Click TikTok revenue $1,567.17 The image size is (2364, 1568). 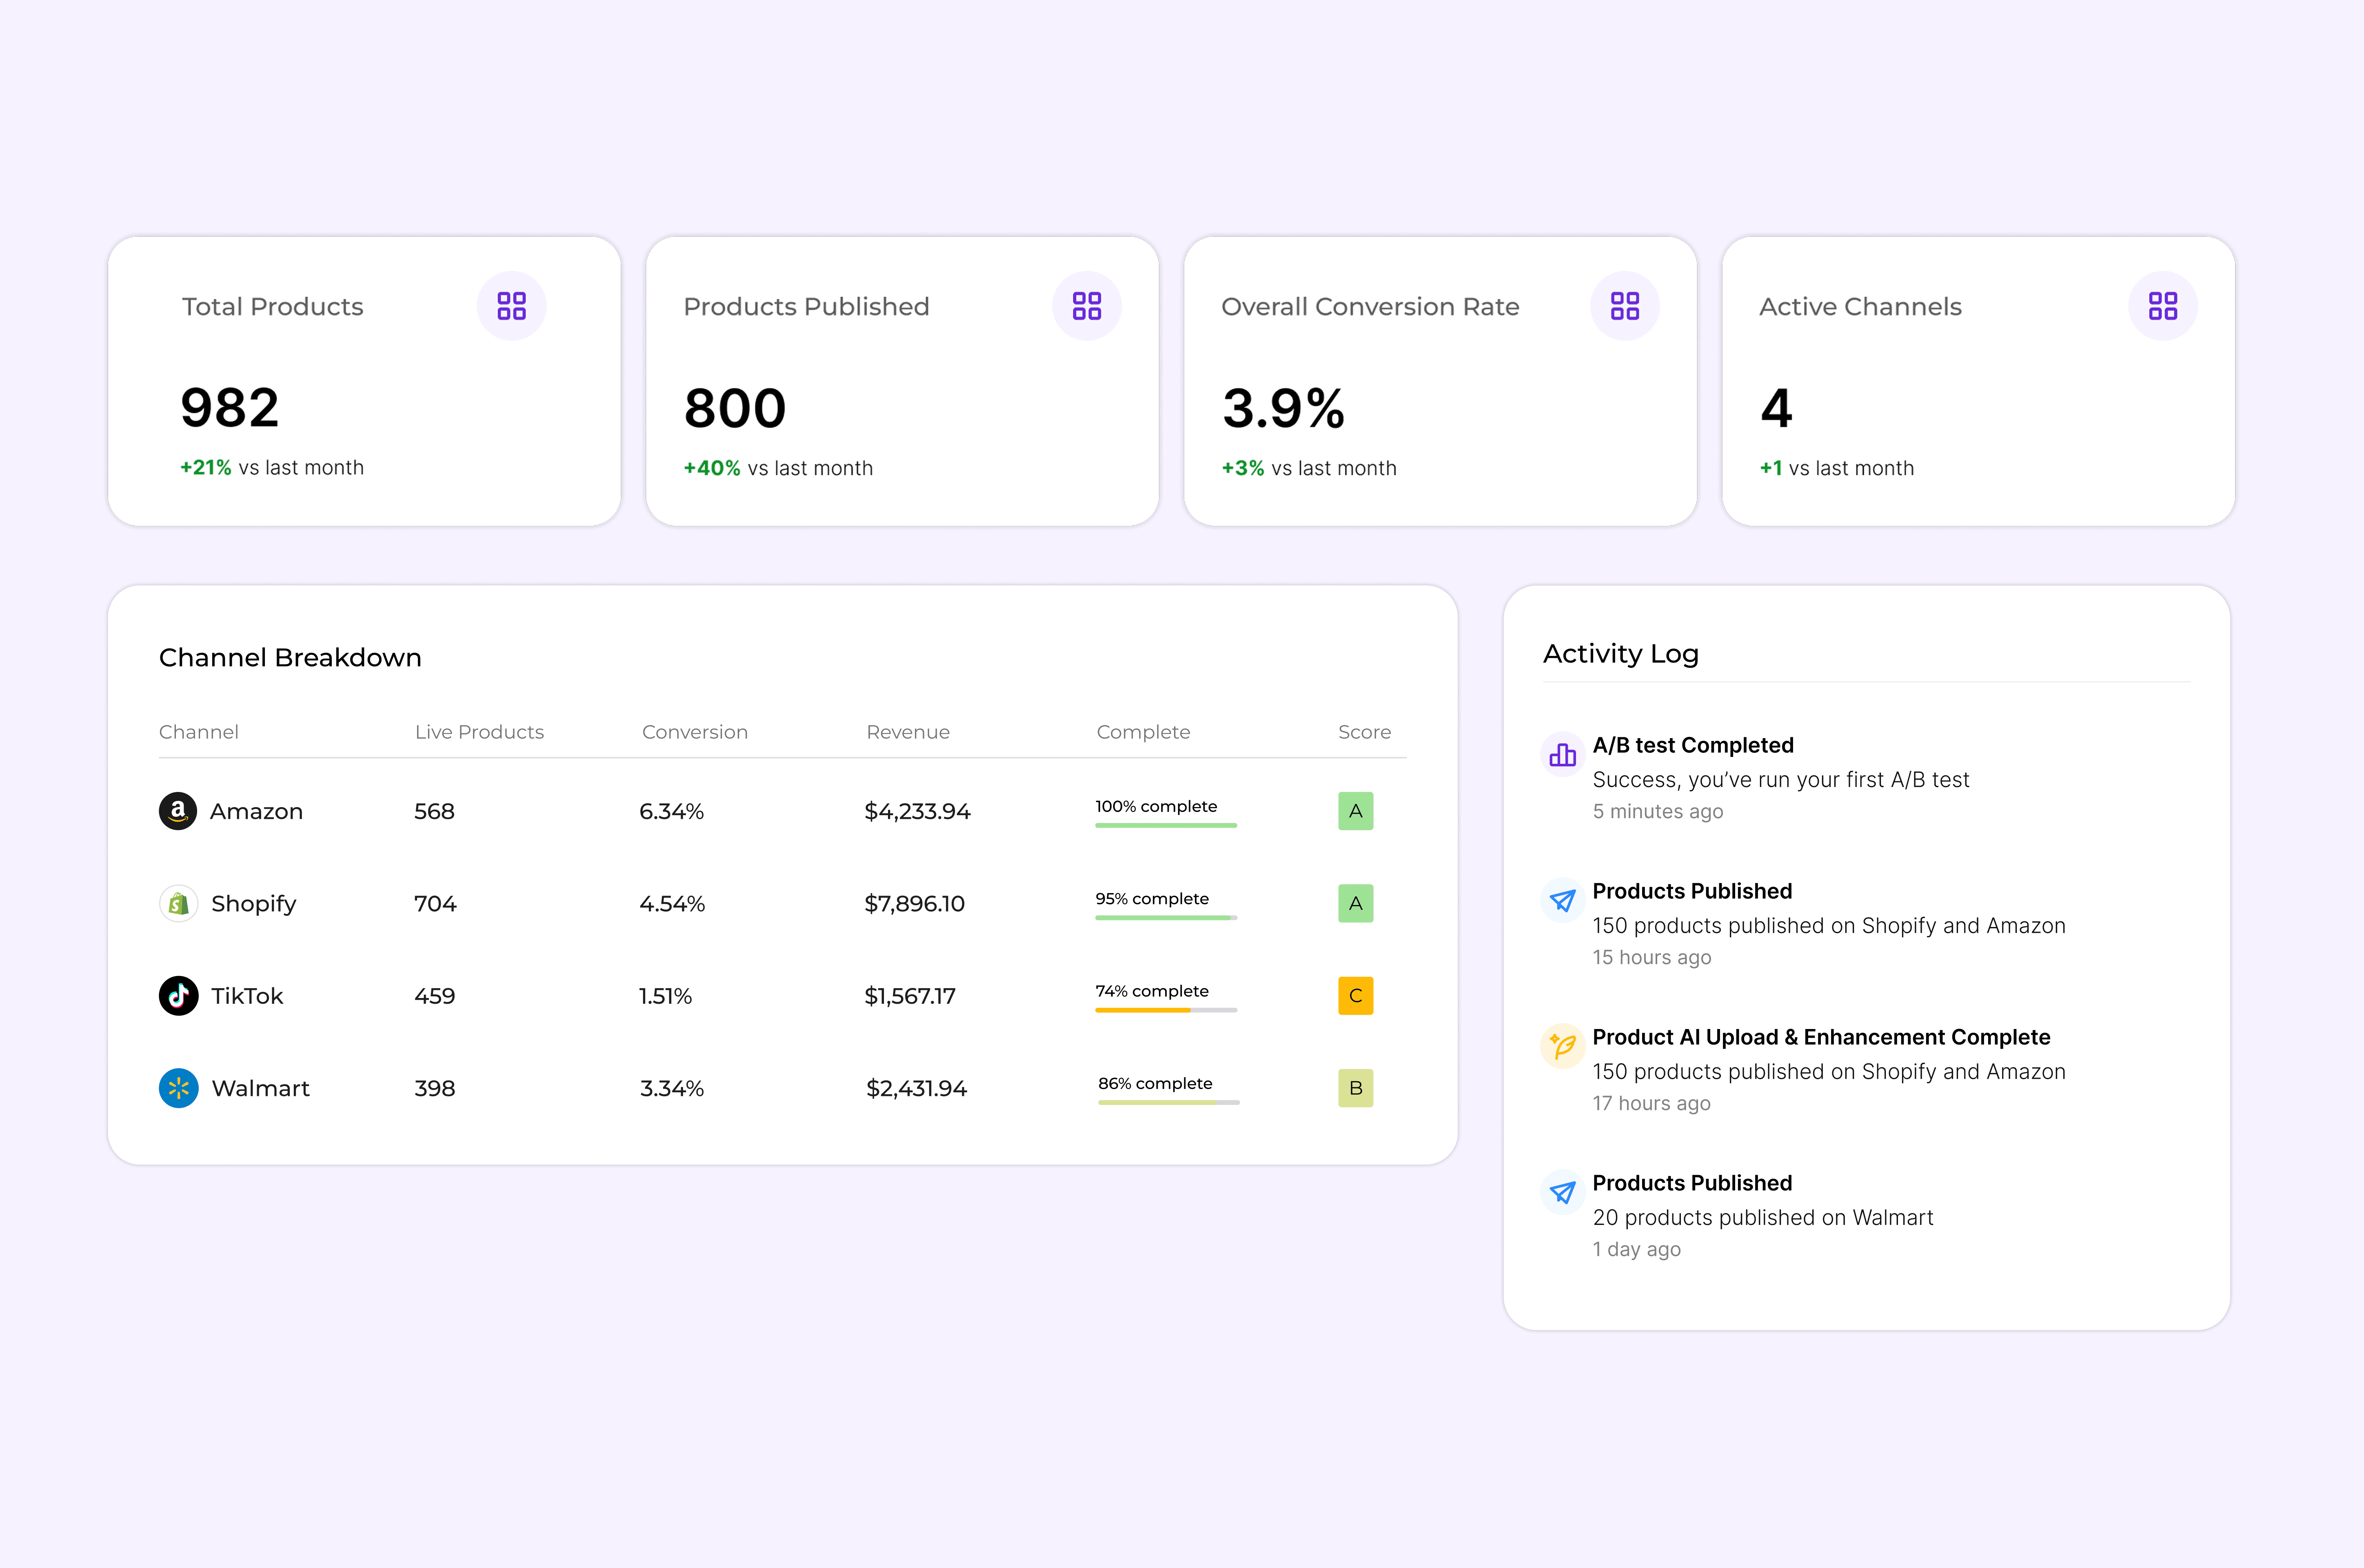pyautogui.click(x=910, y=996)
